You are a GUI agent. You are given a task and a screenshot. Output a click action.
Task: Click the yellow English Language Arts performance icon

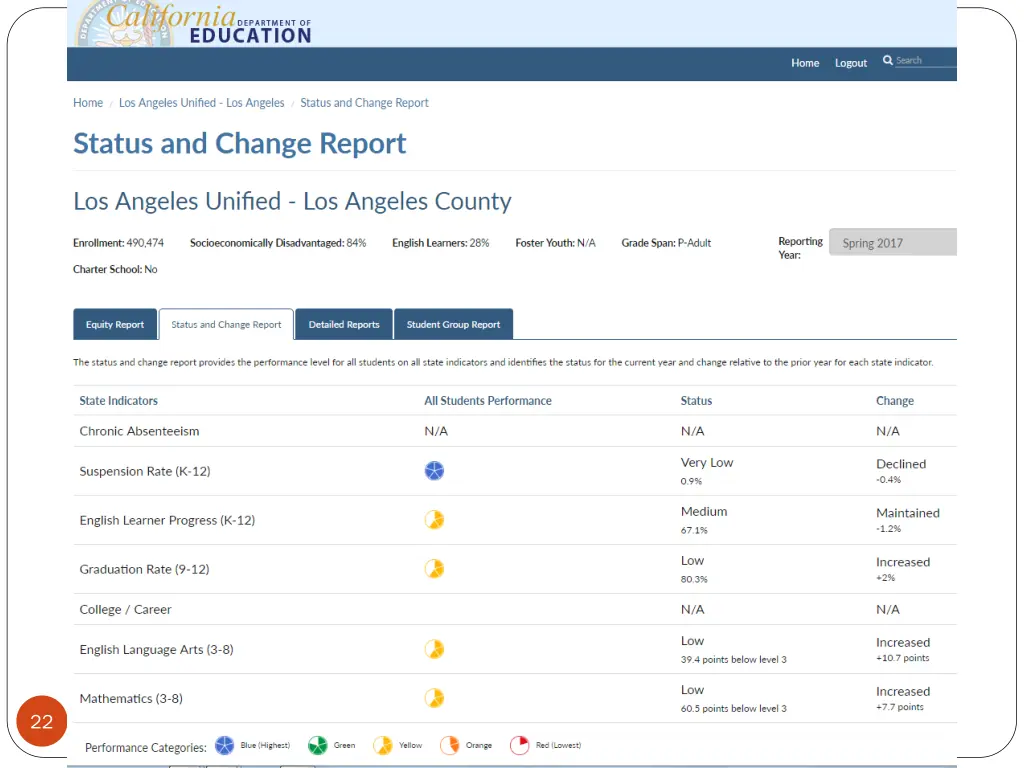[x=434, y=648]
